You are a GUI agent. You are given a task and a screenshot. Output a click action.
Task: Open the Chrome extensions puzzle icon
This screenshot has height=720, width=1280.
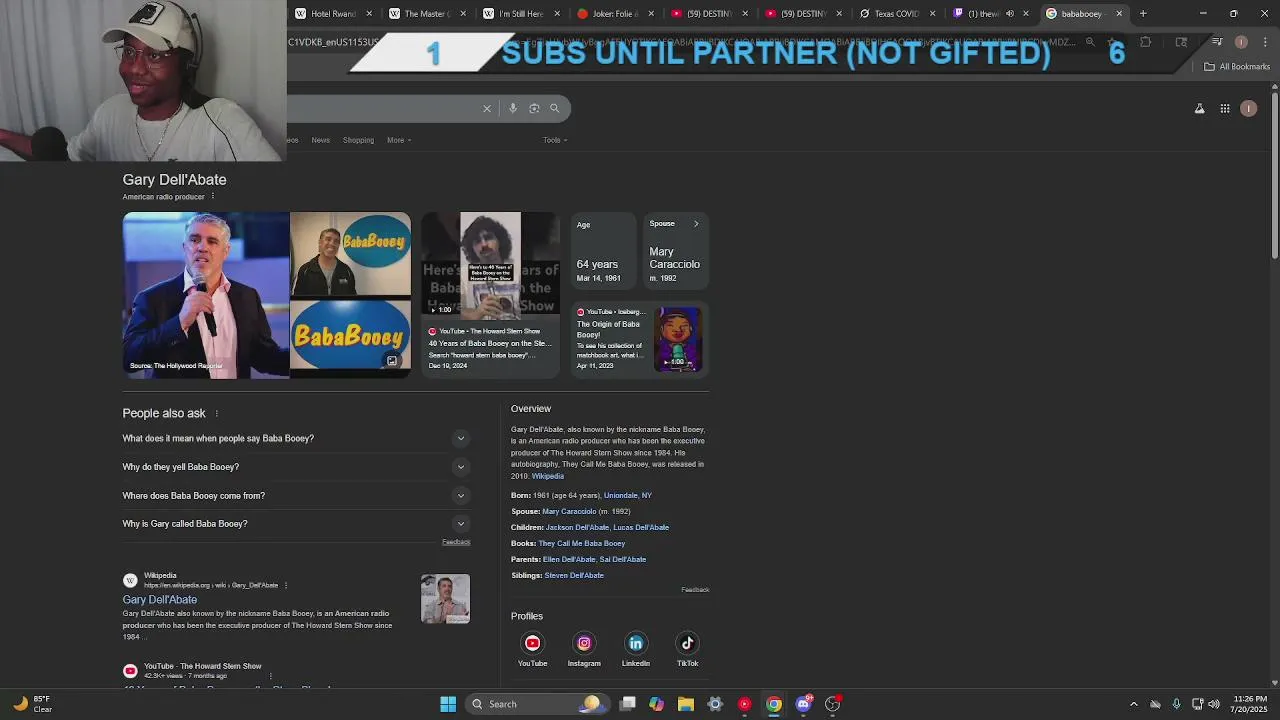click(x=1146, y=42)
